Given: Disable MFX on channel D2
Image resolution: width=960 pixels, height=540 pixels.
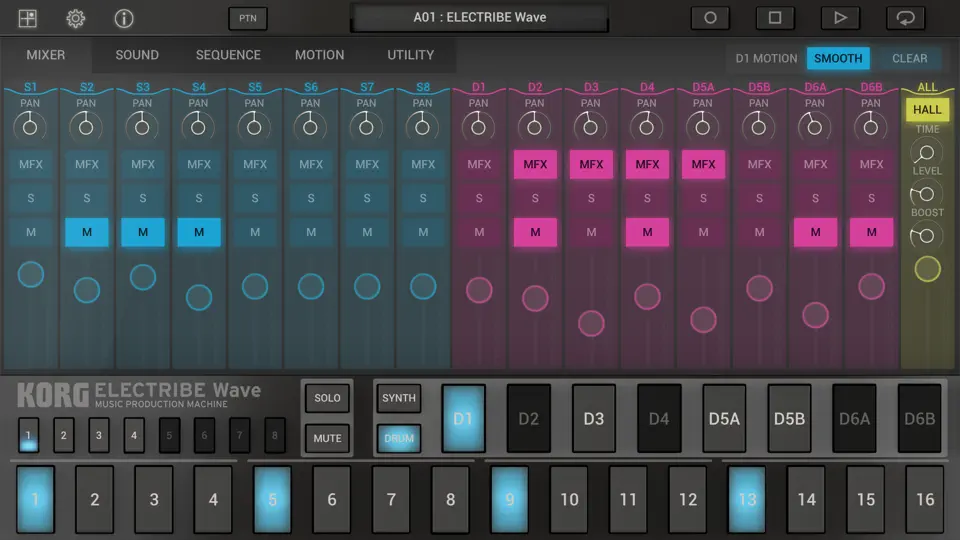Looking at the screenshot, I should point(535,164).
